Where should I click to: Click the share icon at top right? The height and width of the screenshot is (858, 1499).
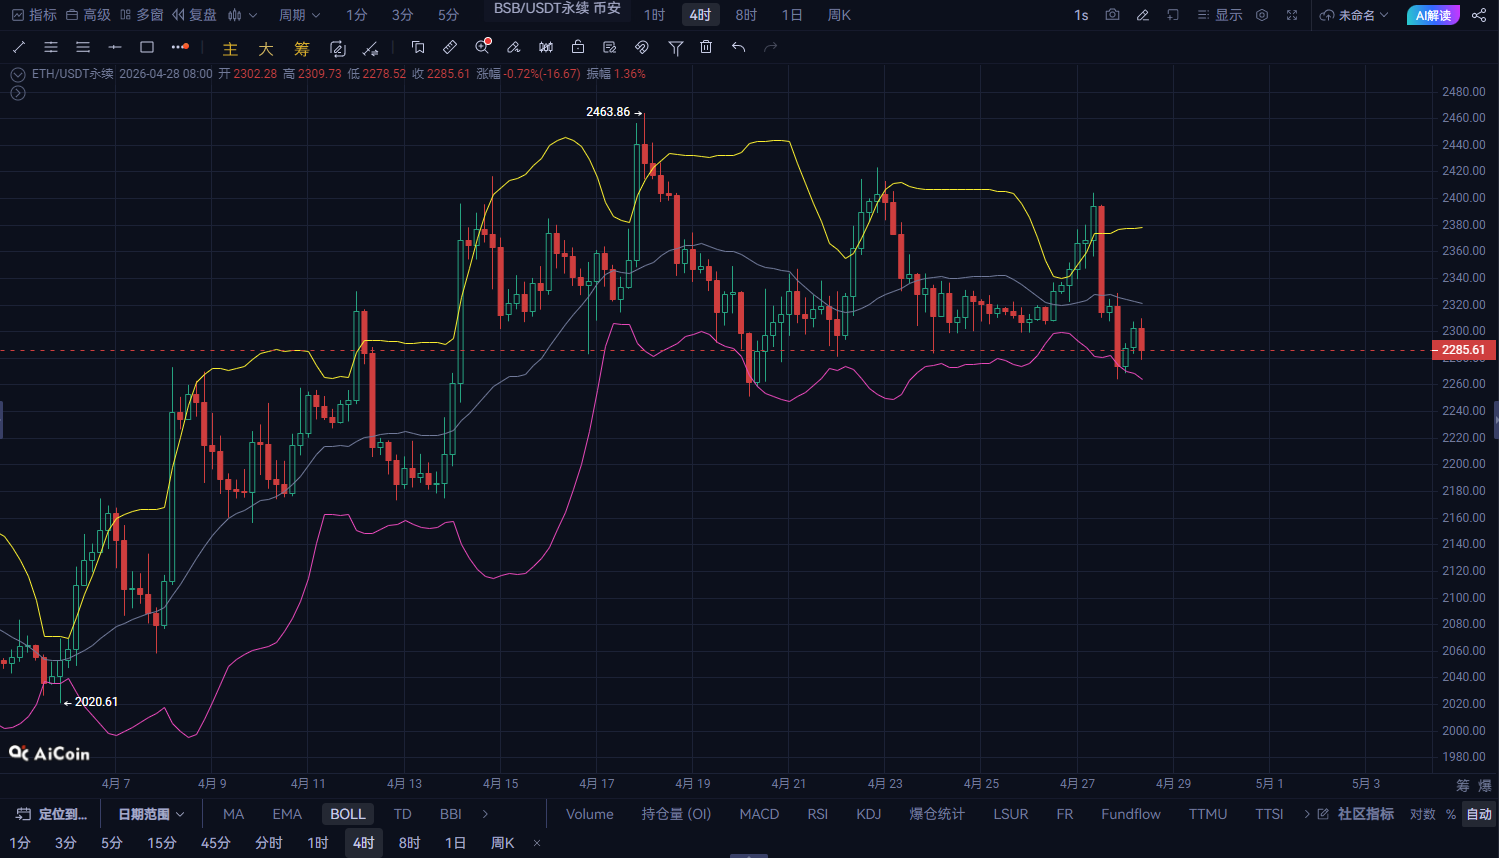[1479, 15]
